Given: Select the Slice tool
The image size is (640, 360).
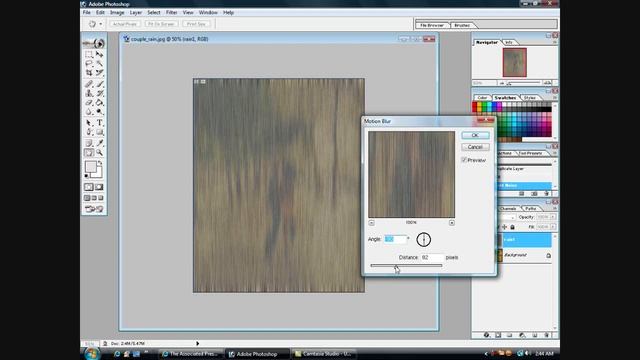Looking at the screenshot, I should point(100,73).
